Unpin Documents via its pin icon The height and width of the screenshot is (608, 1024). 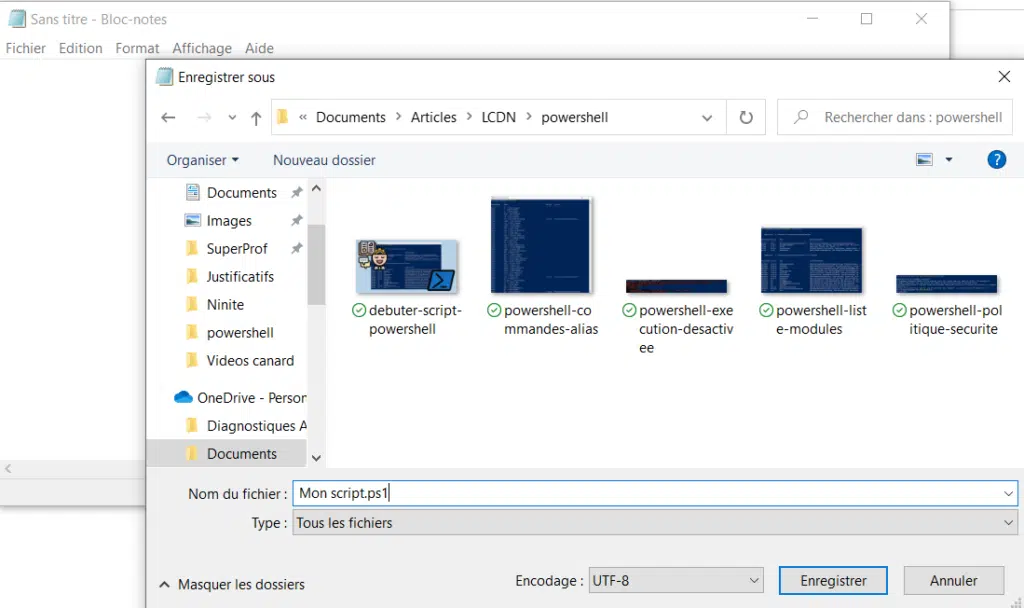(x=296, y=192)
